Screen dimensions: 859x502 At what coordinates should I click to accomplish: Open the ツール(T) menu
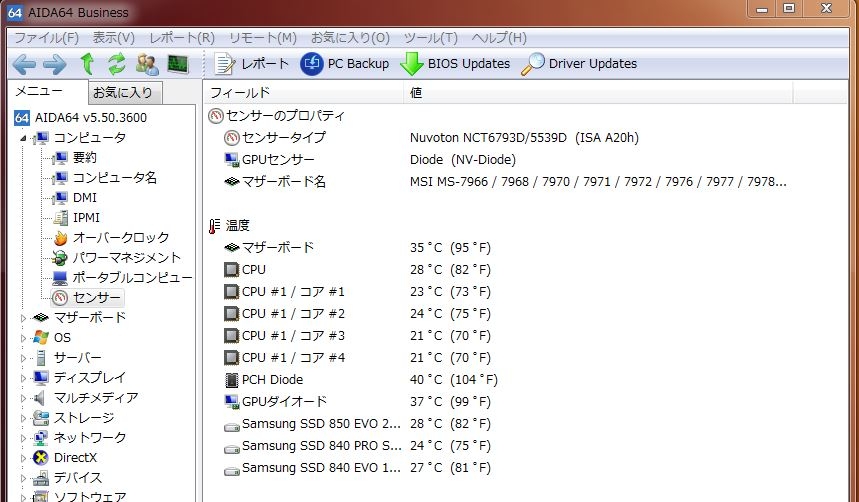tap(431, 38)
